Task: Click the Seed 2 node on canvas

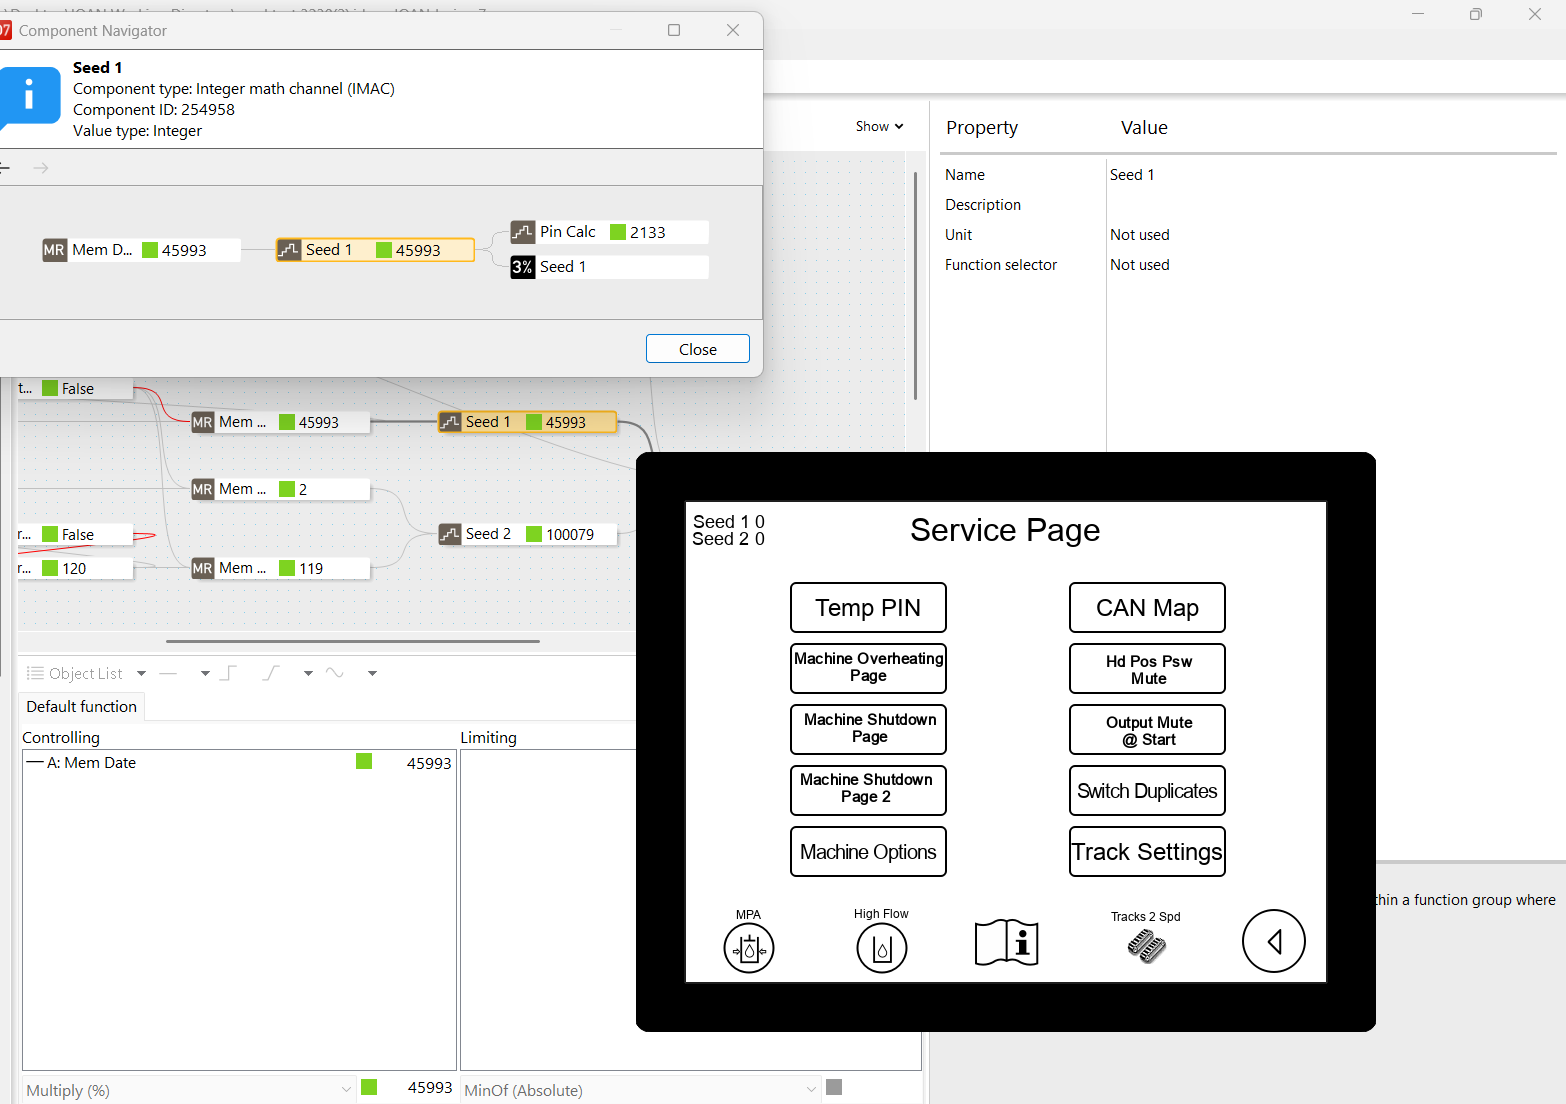Action: tap(526, 534)
